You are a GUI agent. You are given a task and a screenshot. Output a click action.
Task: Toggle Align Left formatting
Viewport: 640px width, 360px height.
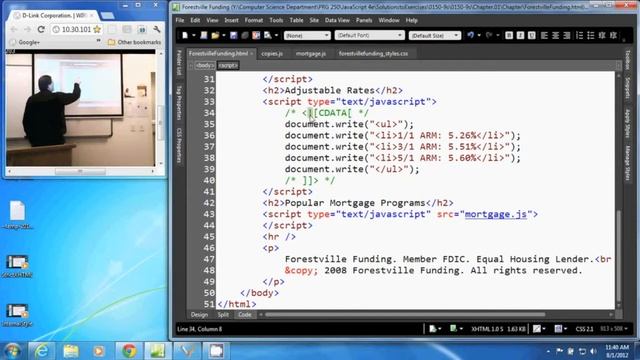(x=544, y=36)
